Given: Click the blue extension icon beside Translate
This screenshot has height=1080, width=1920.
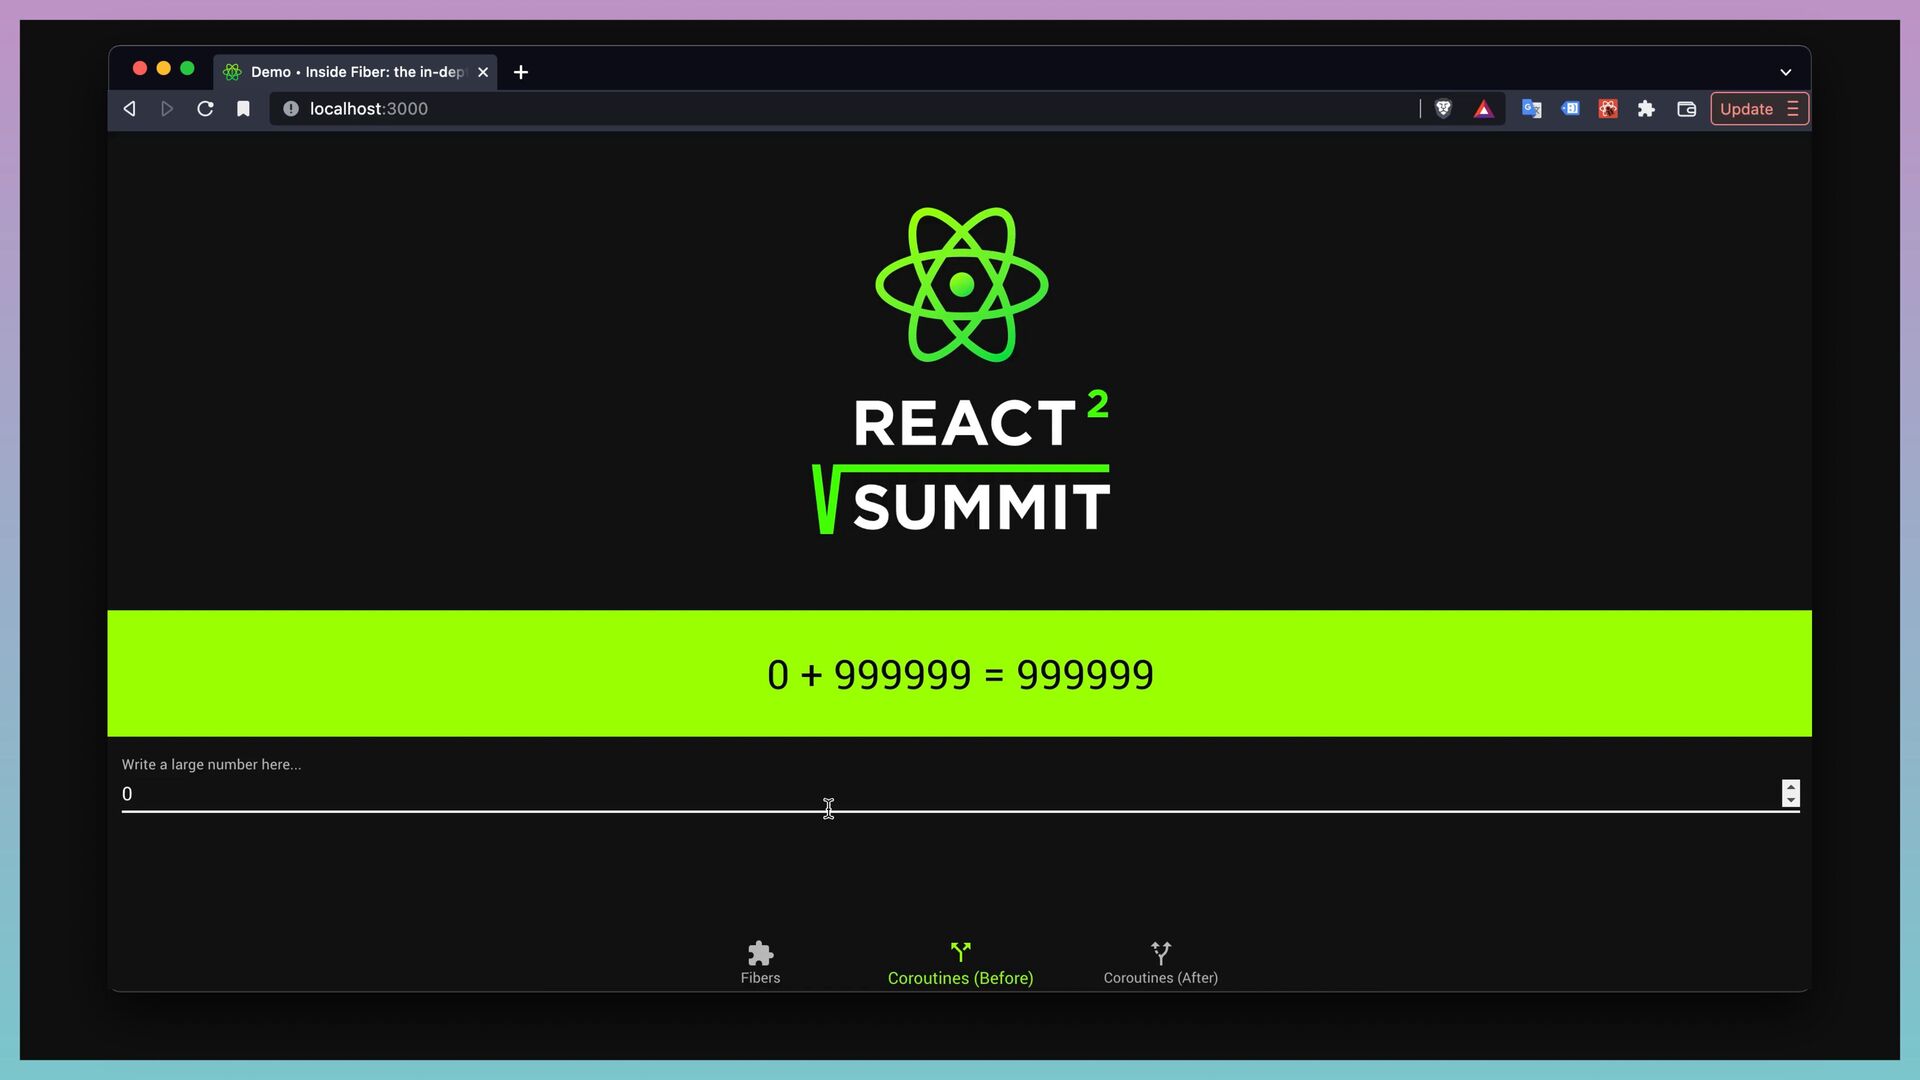Looking at the screenshot, I should click(x=1570, y=109).
